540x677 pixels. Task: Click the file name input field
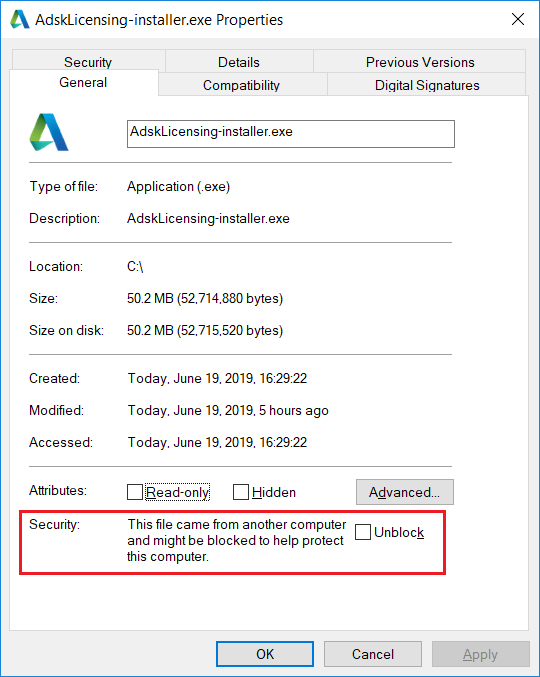pyautogui.click(x=291, y=133)
